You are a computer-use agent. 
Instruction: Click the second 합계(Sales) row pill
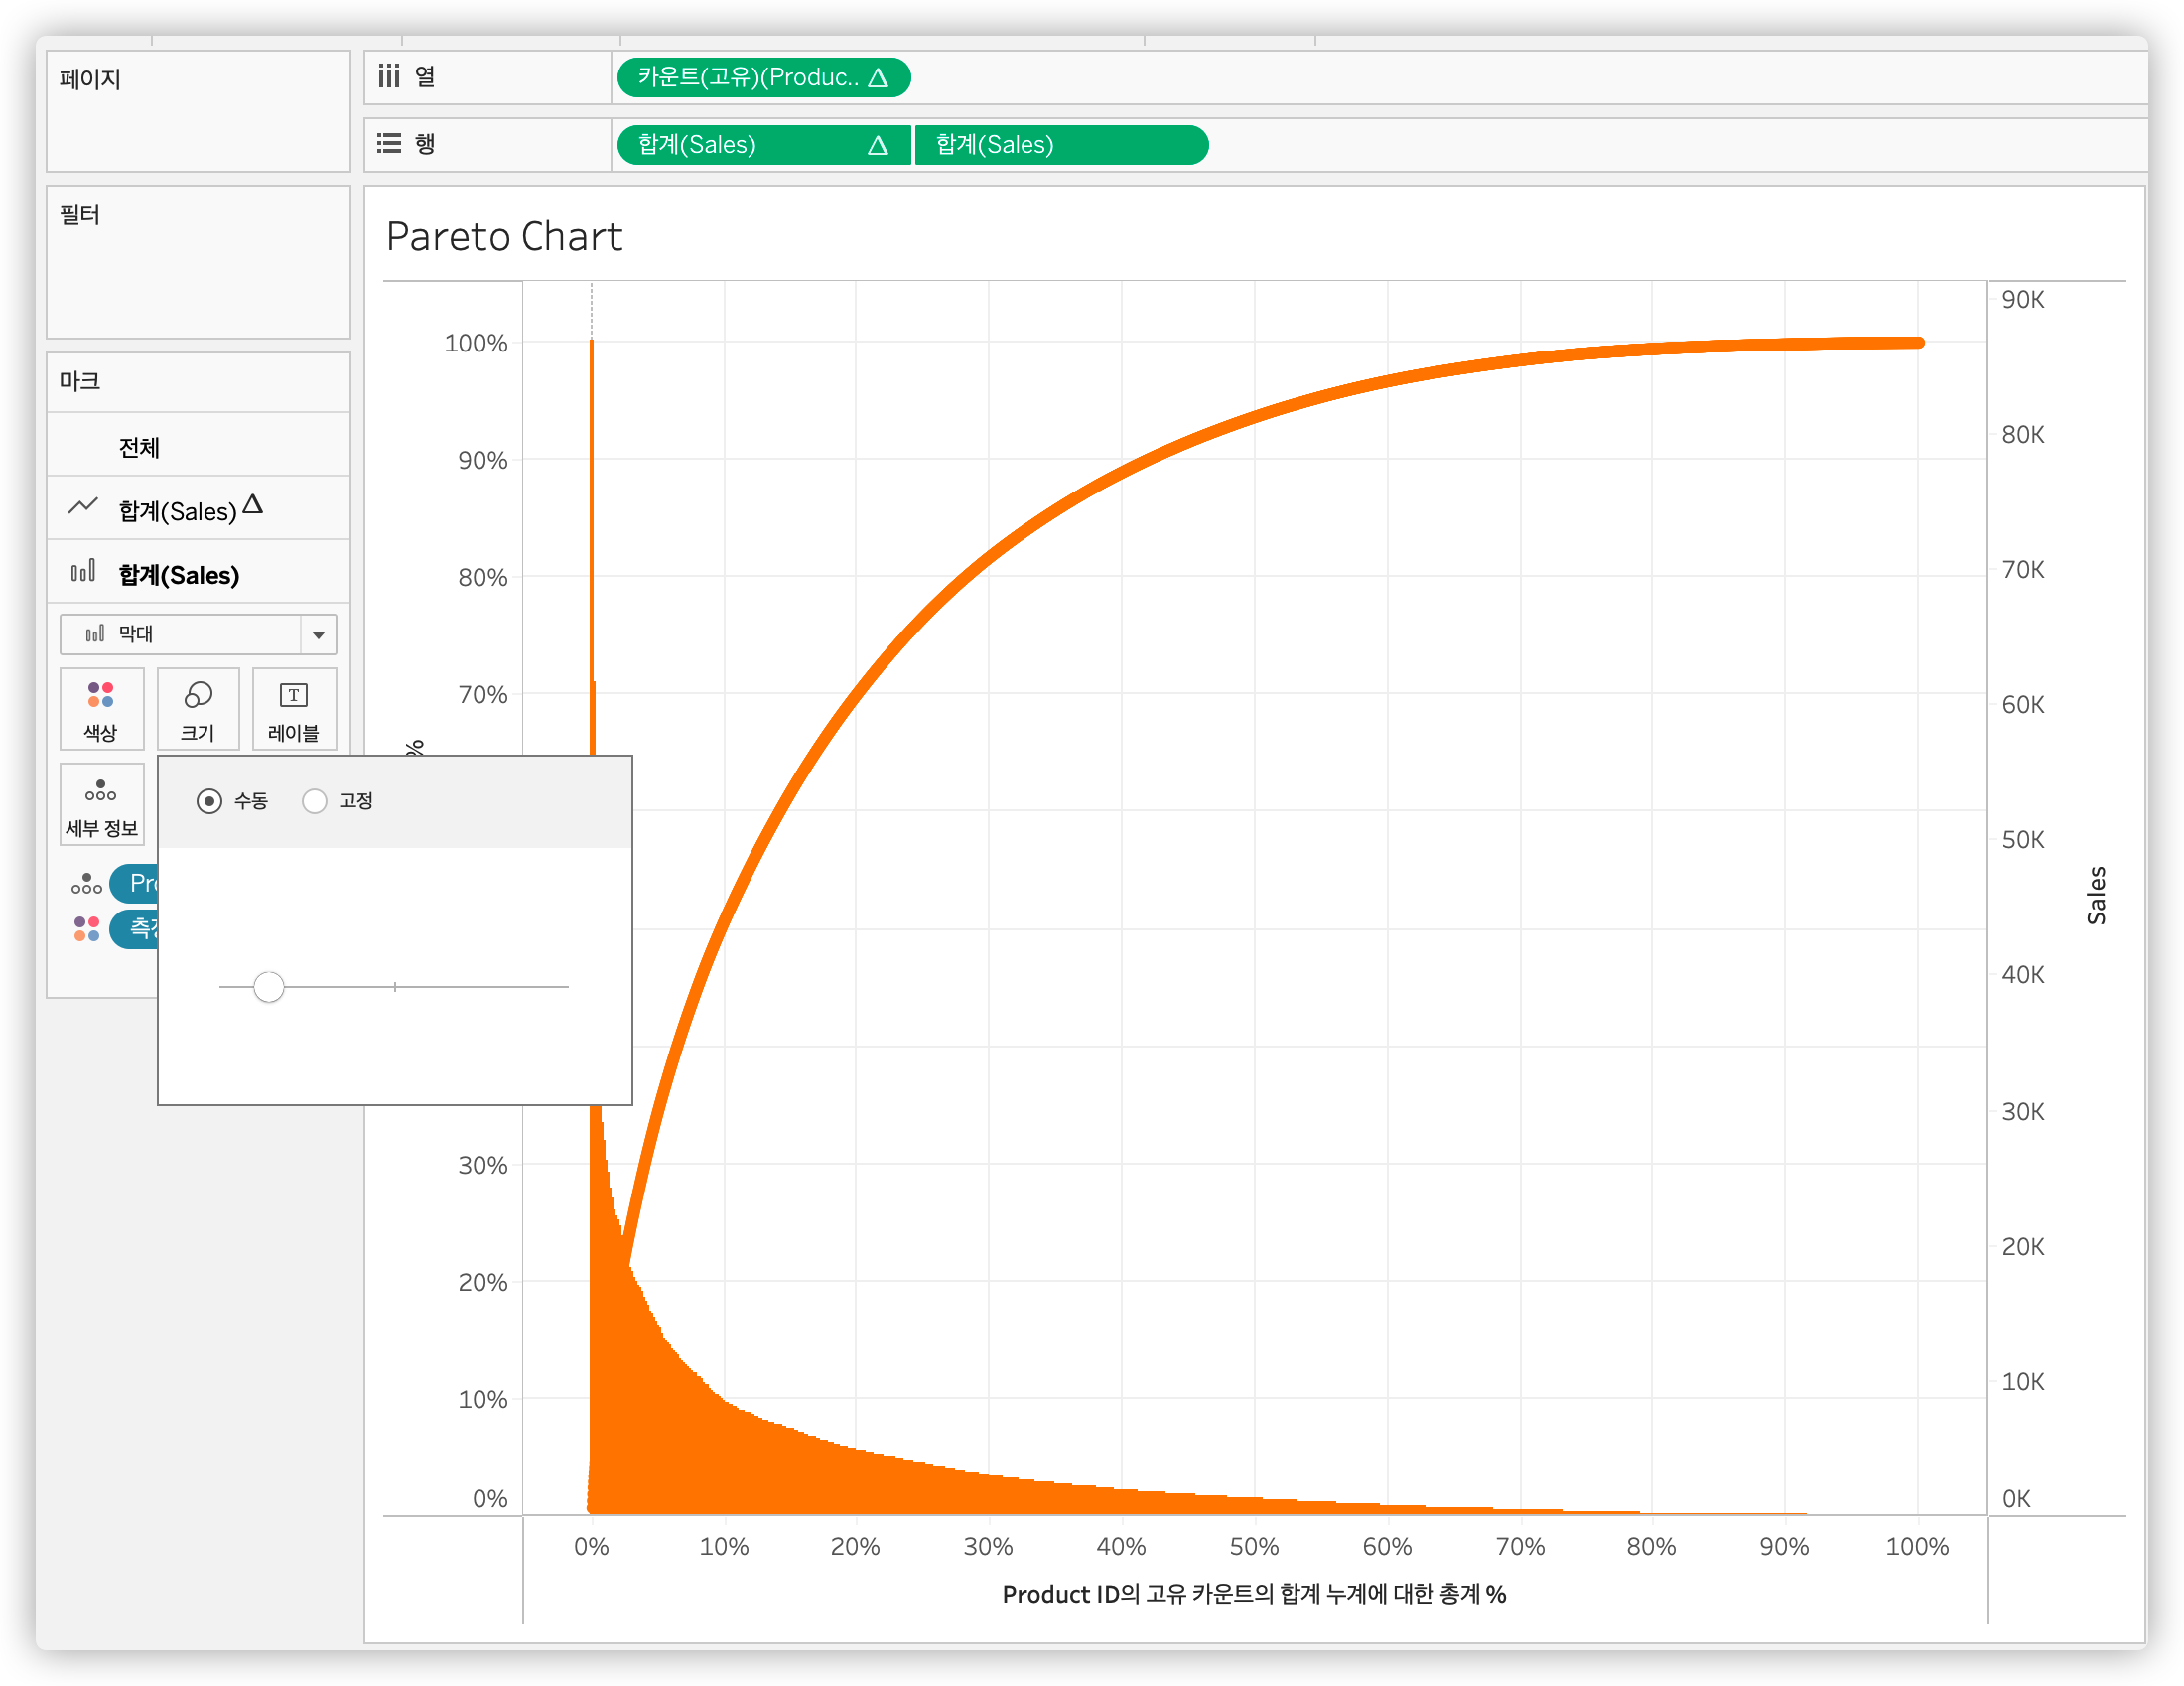pos(1060,145)
